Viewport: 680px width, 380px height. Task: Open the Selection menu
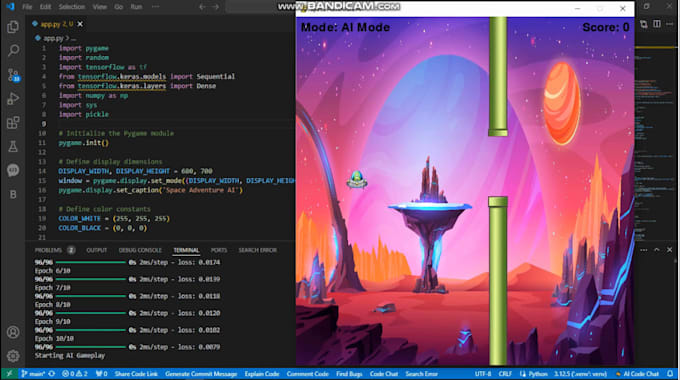(x=72, y=7)
